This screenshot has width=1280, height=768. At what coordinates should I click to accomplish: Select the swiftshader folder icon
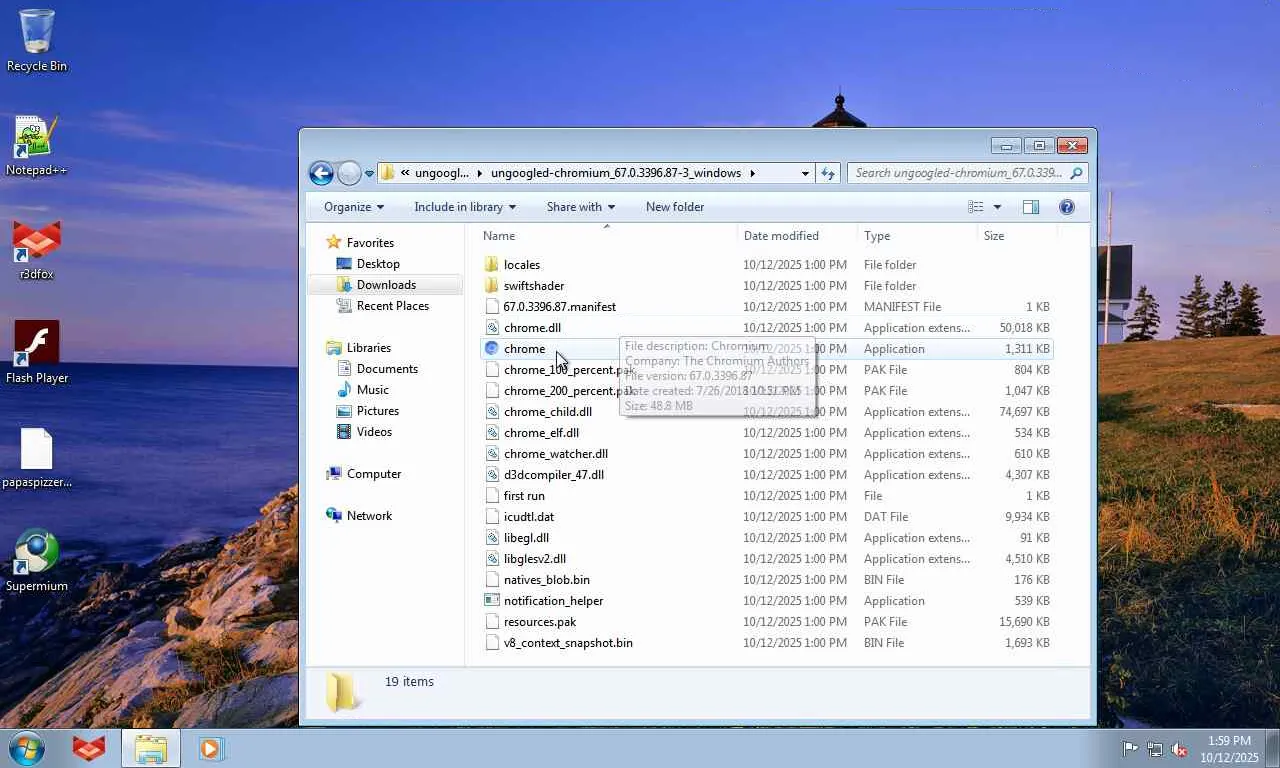491,286
